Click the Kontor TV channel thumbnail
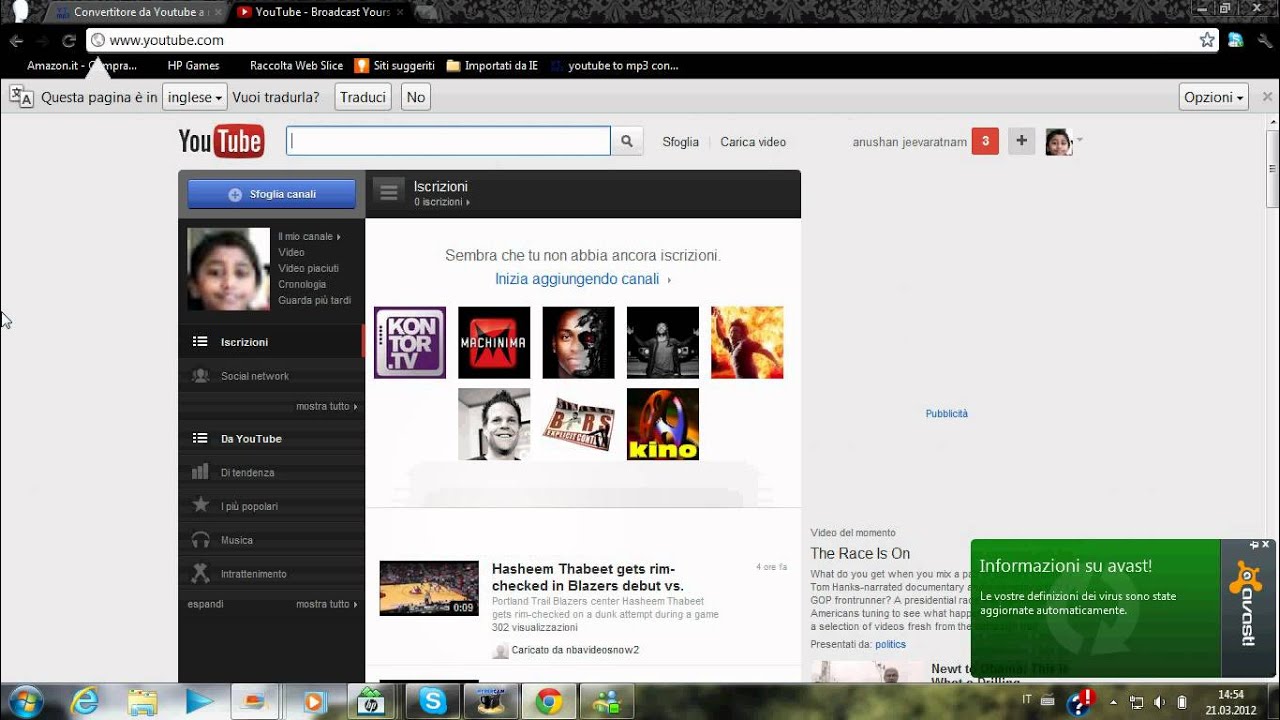Screen dimensions: 1280x720 (410, 343)
